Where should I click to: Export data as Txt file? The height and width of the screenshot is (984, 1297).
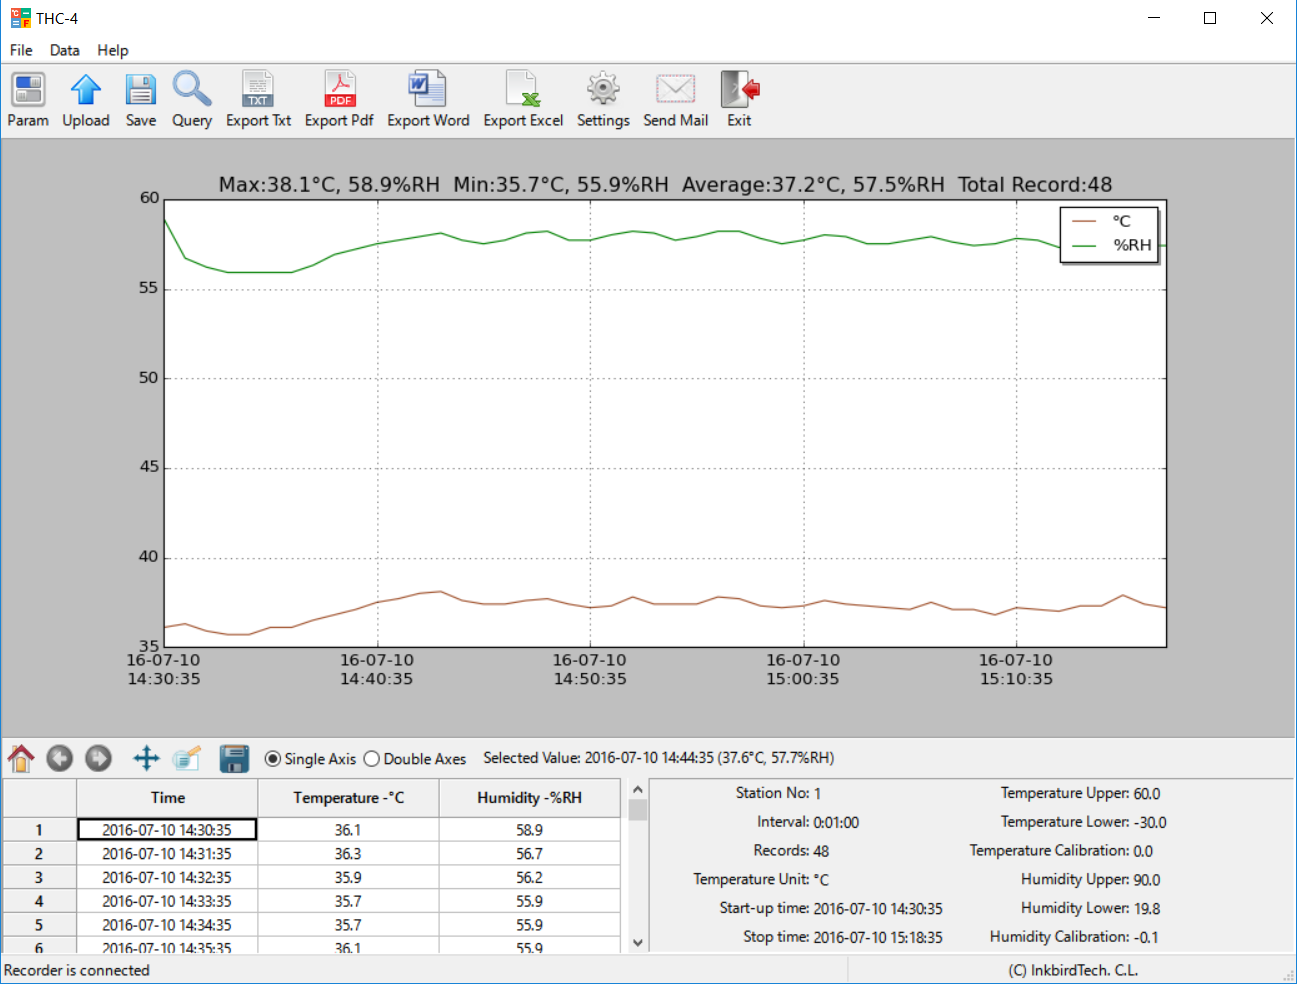pos(258,90)
